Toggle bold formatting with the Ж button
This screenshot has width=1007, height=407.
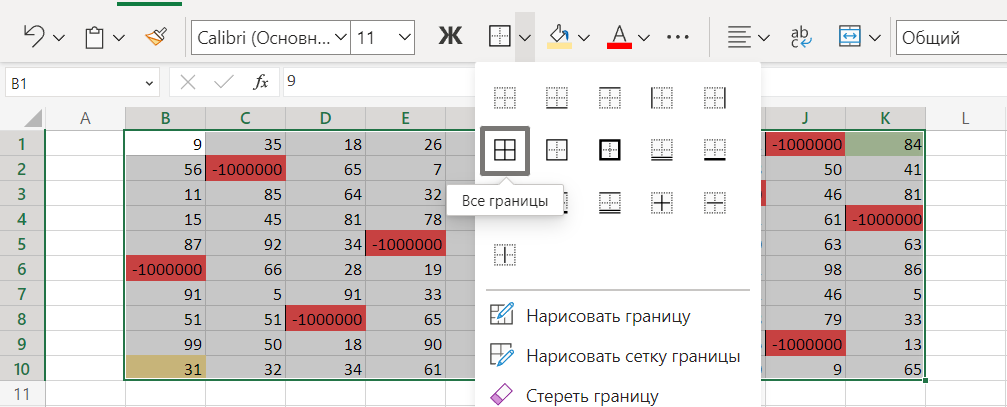coord(451,38)
